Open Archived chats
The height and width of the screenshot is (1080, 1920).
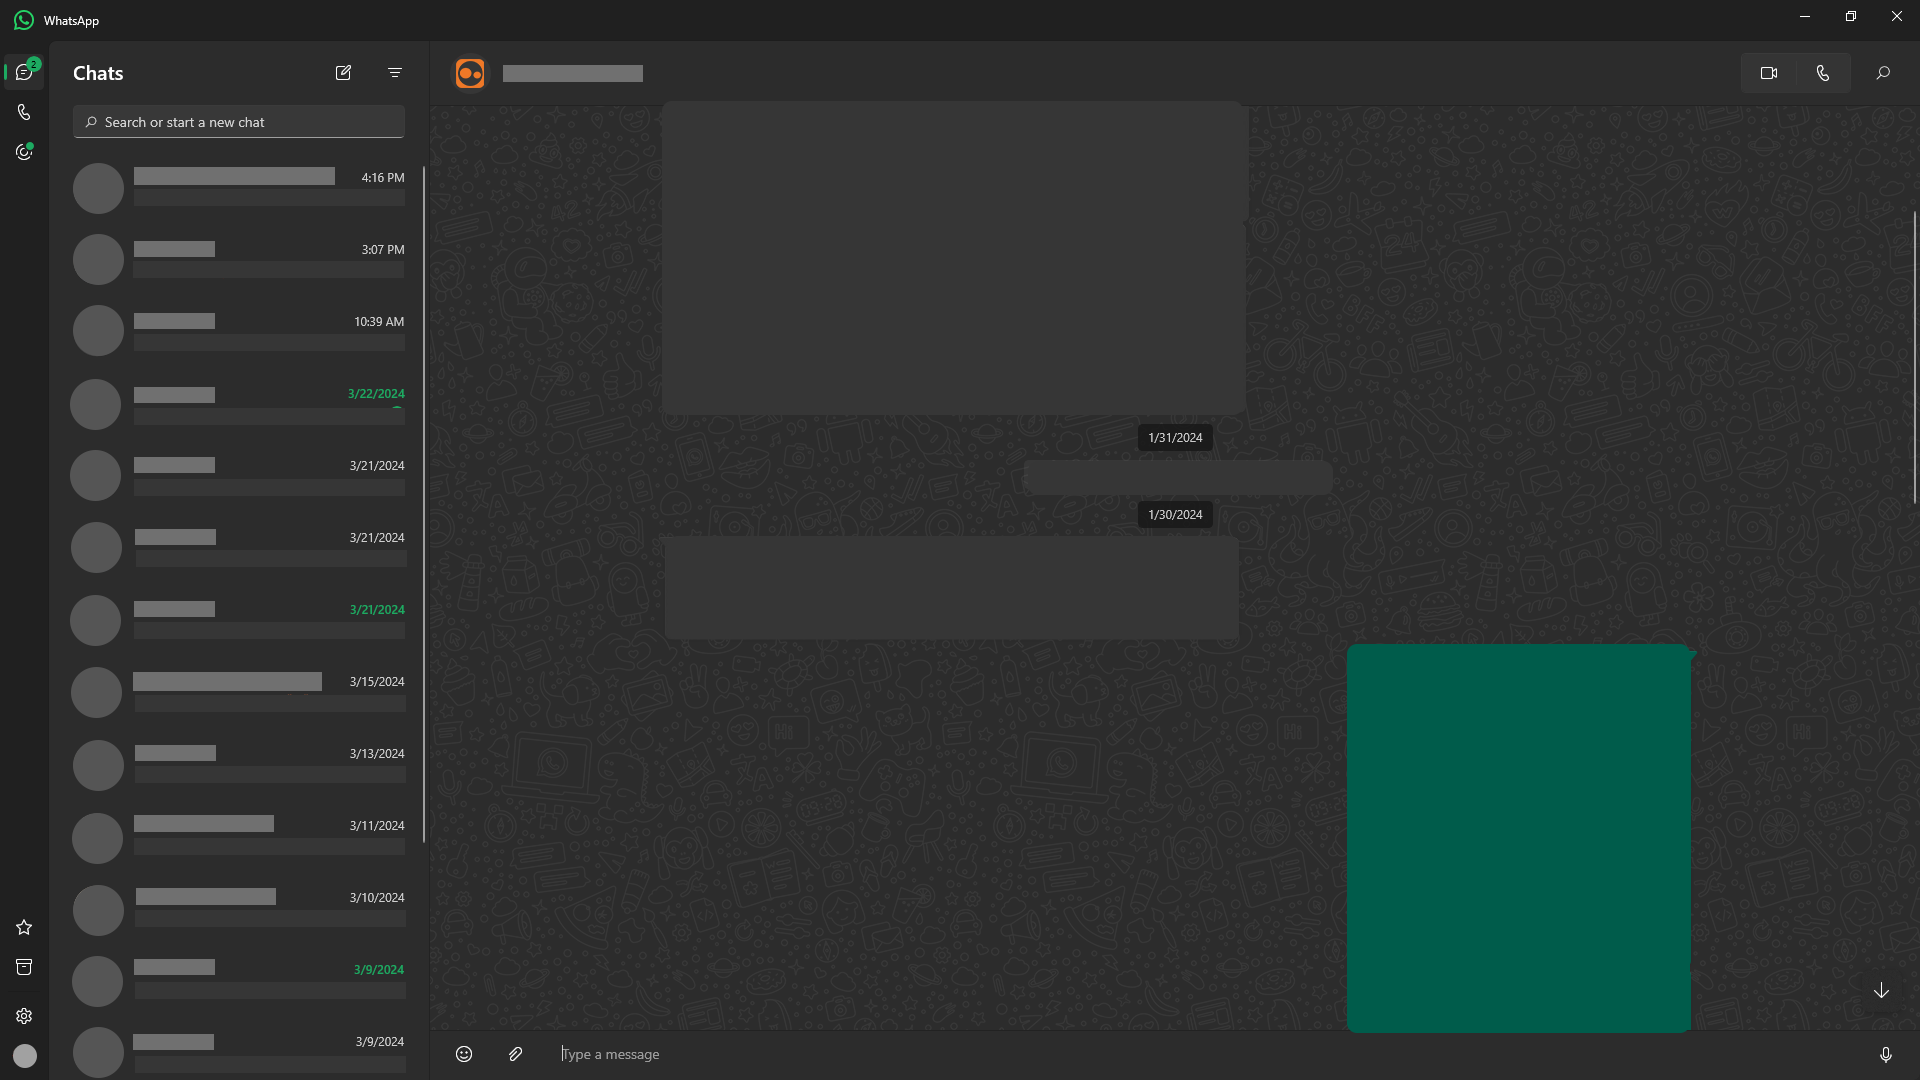(24, 967)
